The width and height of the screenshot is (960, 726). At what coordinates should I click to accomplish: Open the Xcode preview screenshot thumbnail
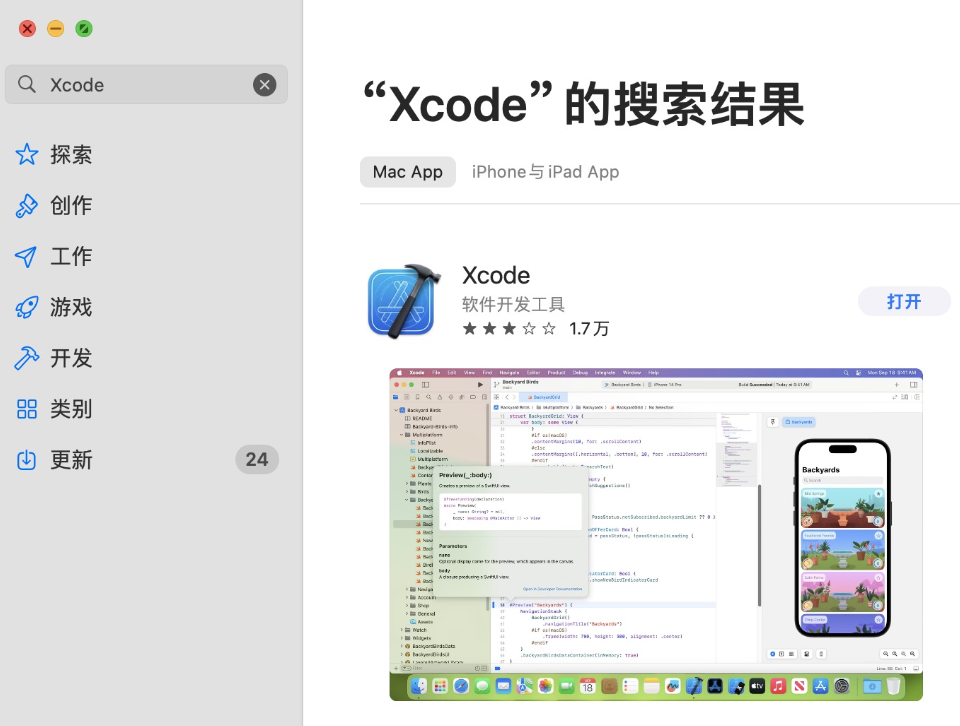(656, 534)
